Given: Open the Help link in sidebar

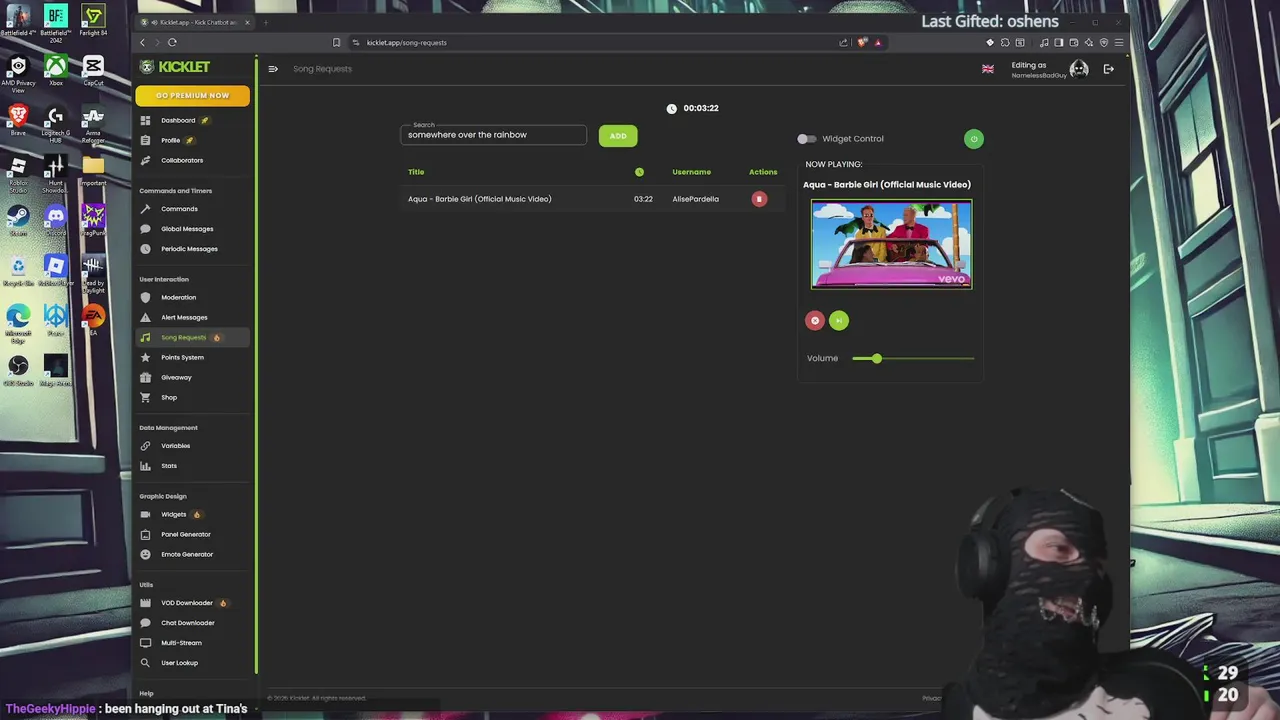Looking at the screenshot, I should [x=146, y=694].
